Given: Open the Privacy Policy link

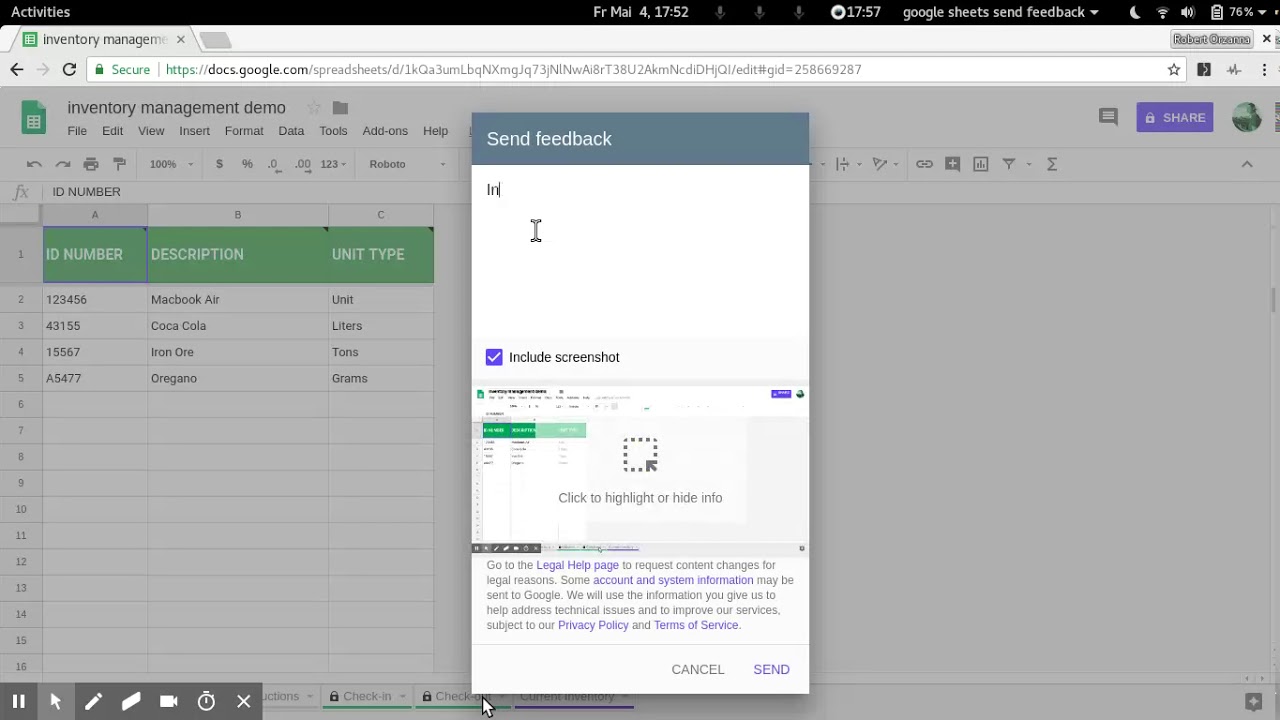Looking at the screenshot, I should click(x=593, y=625).
